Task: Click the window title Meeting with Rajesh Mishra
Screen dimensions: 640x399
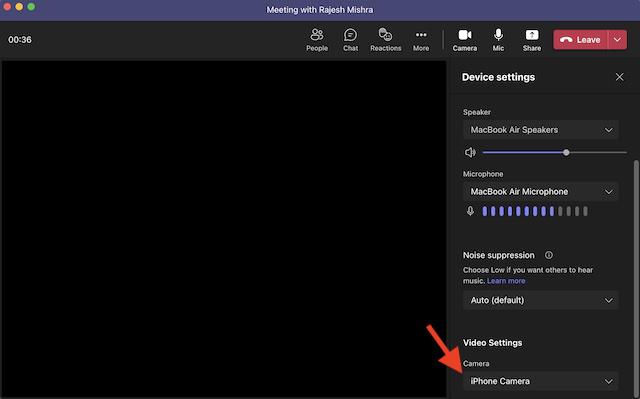Action: point(320,9)
